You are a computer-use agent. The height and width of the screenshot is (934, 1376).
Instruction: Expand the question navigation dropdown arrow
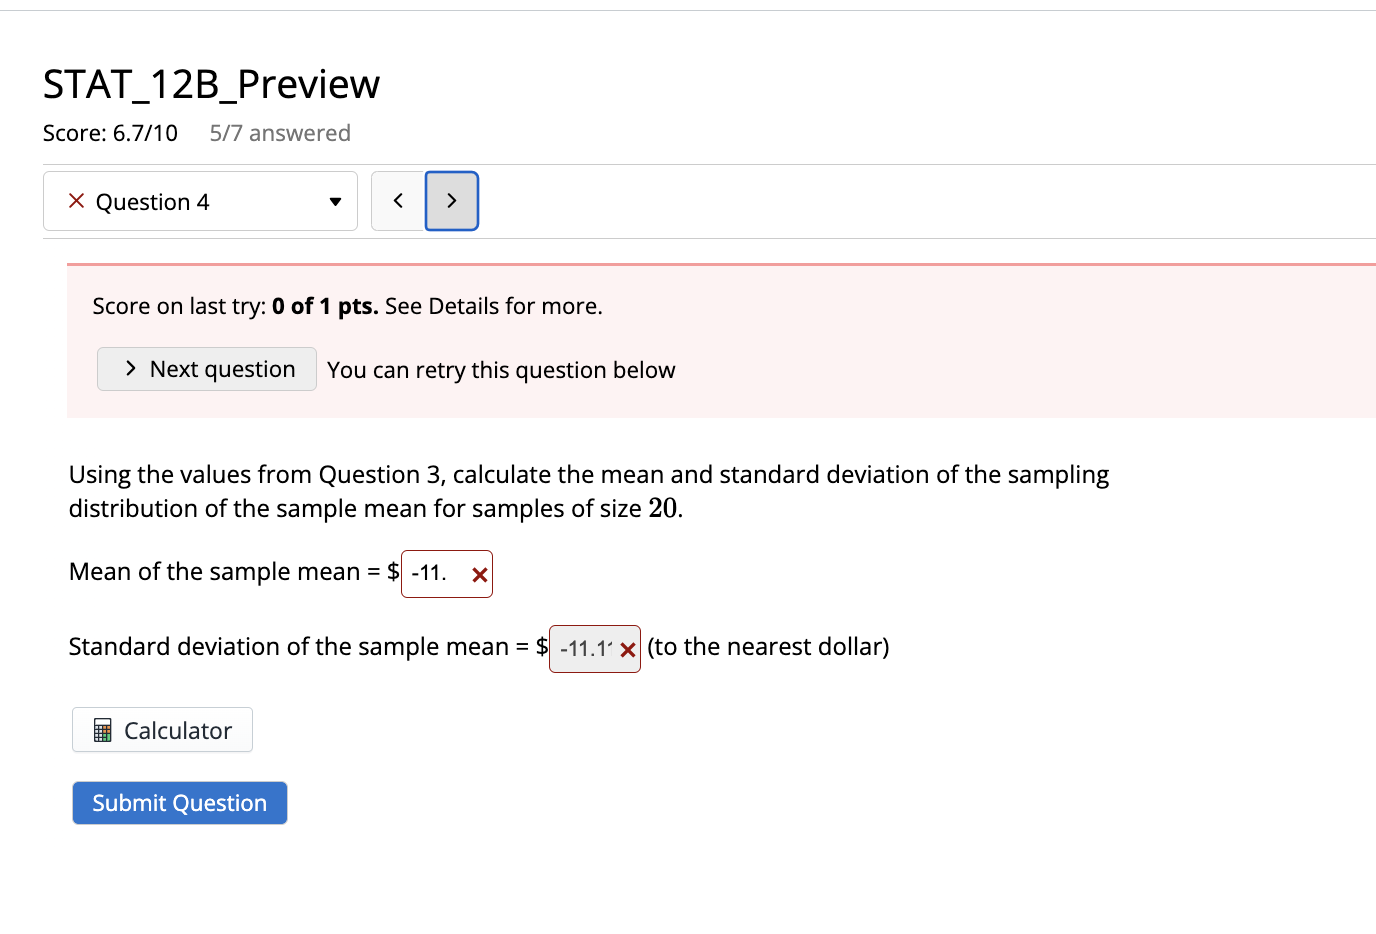click(335, 201)
